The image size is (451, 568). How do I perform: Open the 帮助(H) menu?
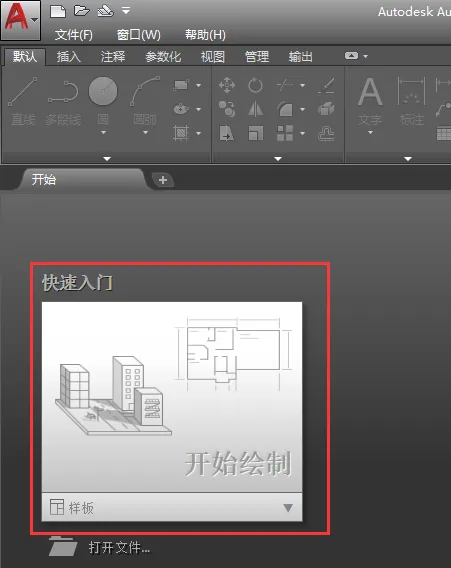click(x=205, y=35)
